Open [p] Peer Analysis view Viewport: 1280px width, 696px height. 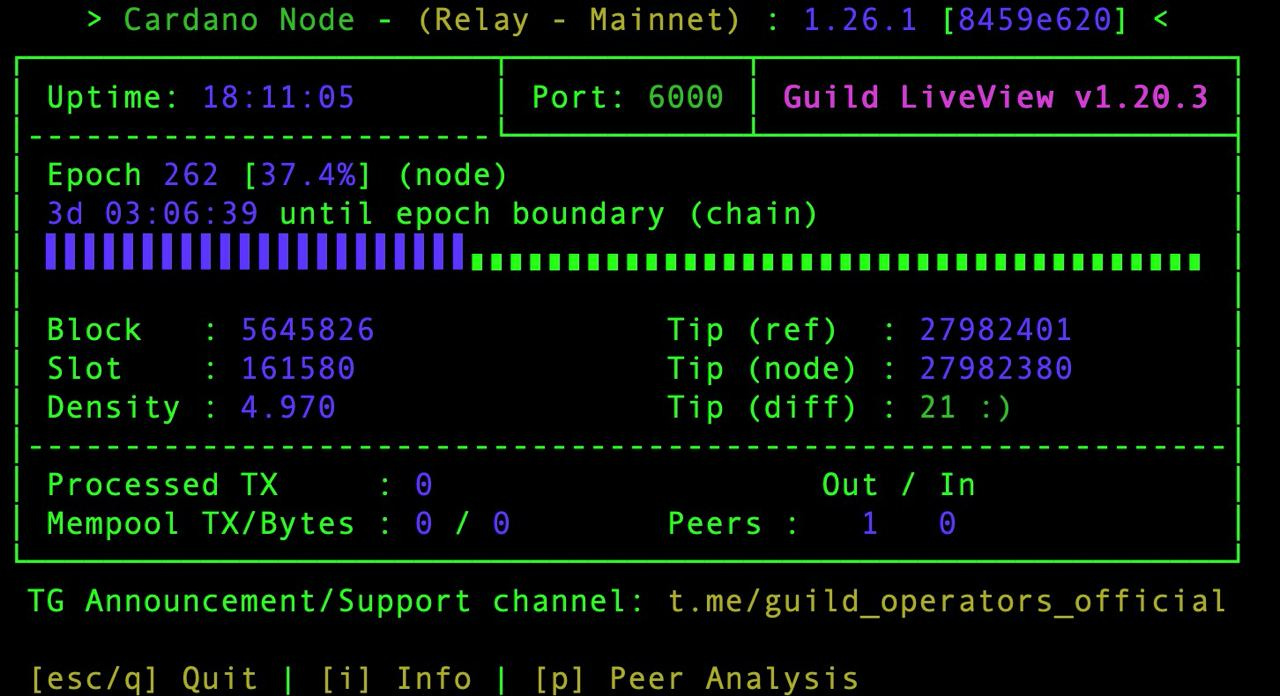click(696, 678)
